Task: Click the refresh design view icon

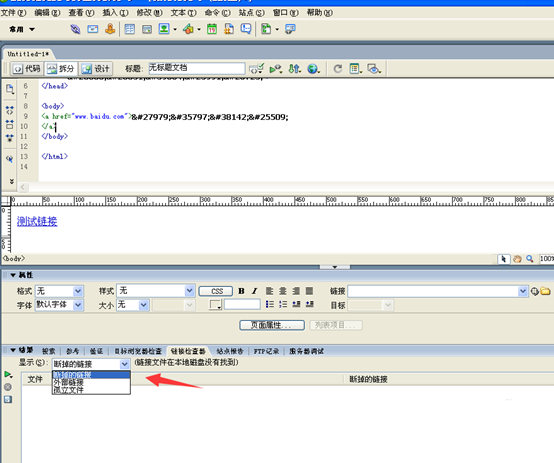Action: [337, 68]
